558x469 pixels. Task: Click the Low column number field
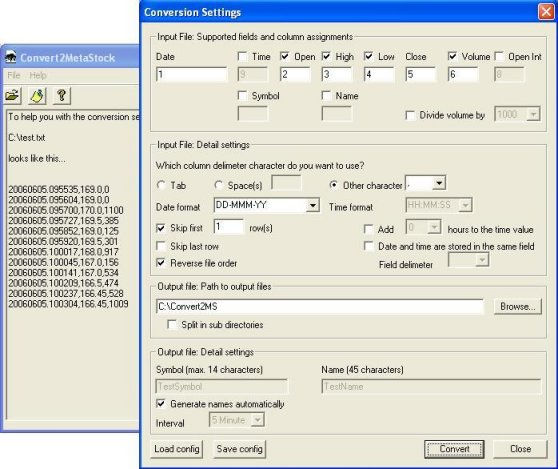[x=379, y=74]
